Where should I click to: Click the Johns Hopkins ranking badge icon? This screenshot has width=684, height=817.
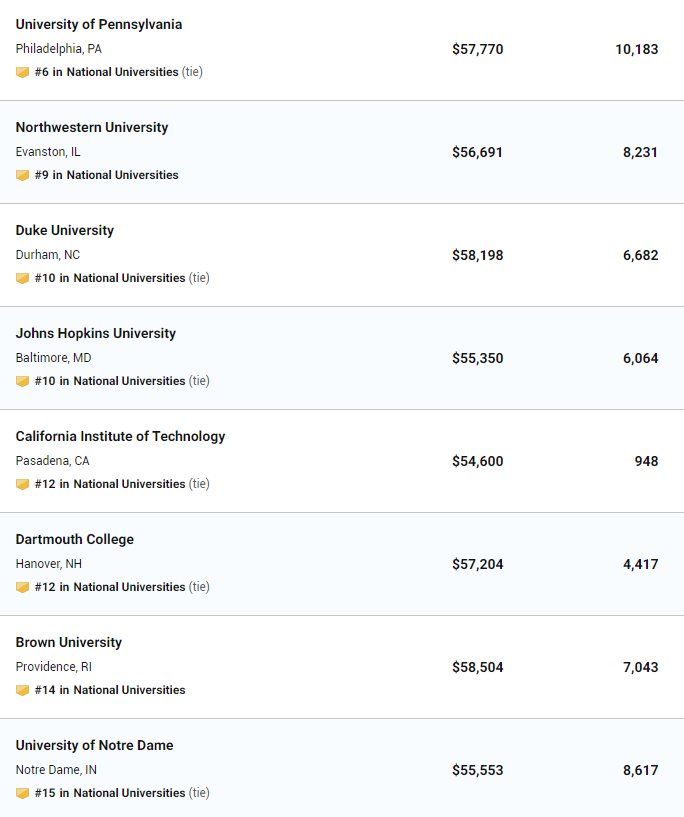(x=22, y=382)
